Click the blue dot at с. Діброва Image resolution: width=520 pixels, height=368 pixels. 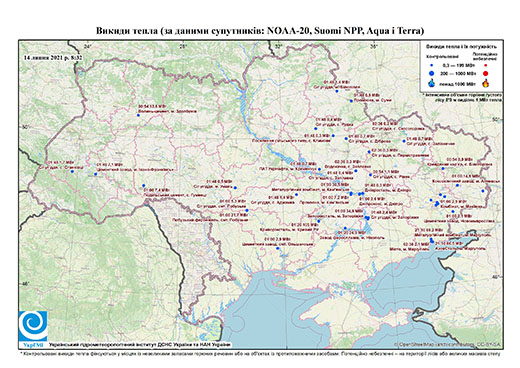346,138
